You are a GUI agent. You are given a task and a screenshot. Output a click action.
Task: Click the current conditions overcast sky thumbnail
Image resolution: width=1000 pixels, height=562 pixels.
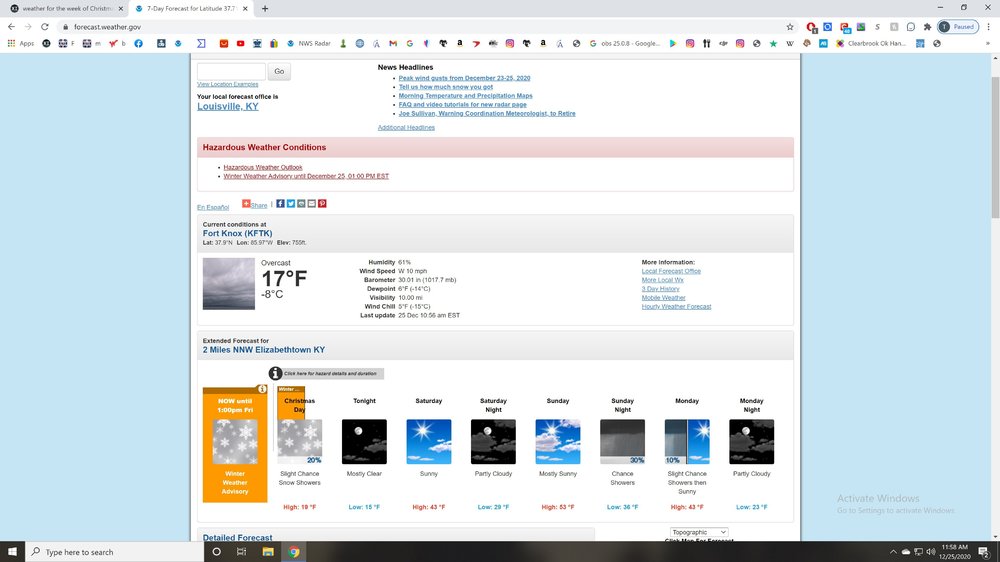(x=228, y=284)
